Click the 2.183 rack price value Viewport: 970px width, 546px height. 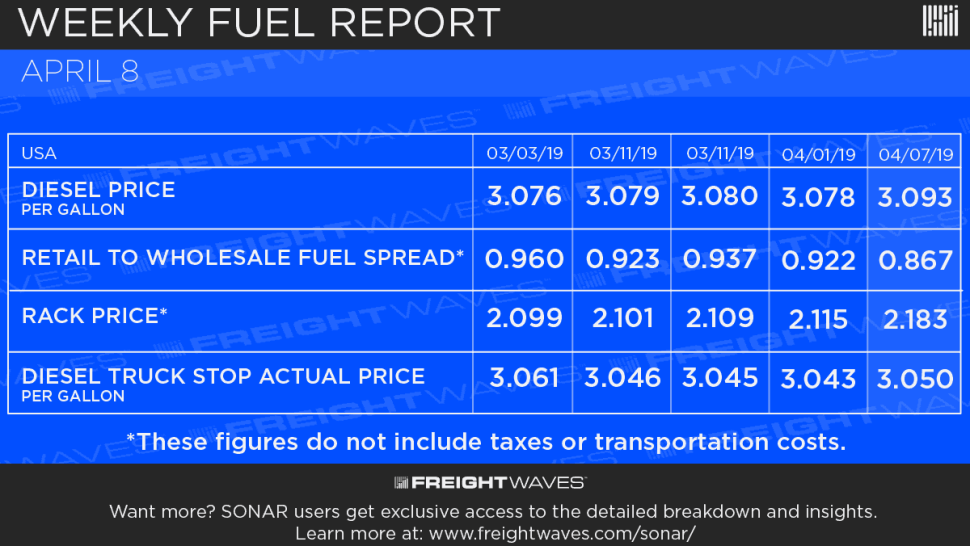pos(915,320)
